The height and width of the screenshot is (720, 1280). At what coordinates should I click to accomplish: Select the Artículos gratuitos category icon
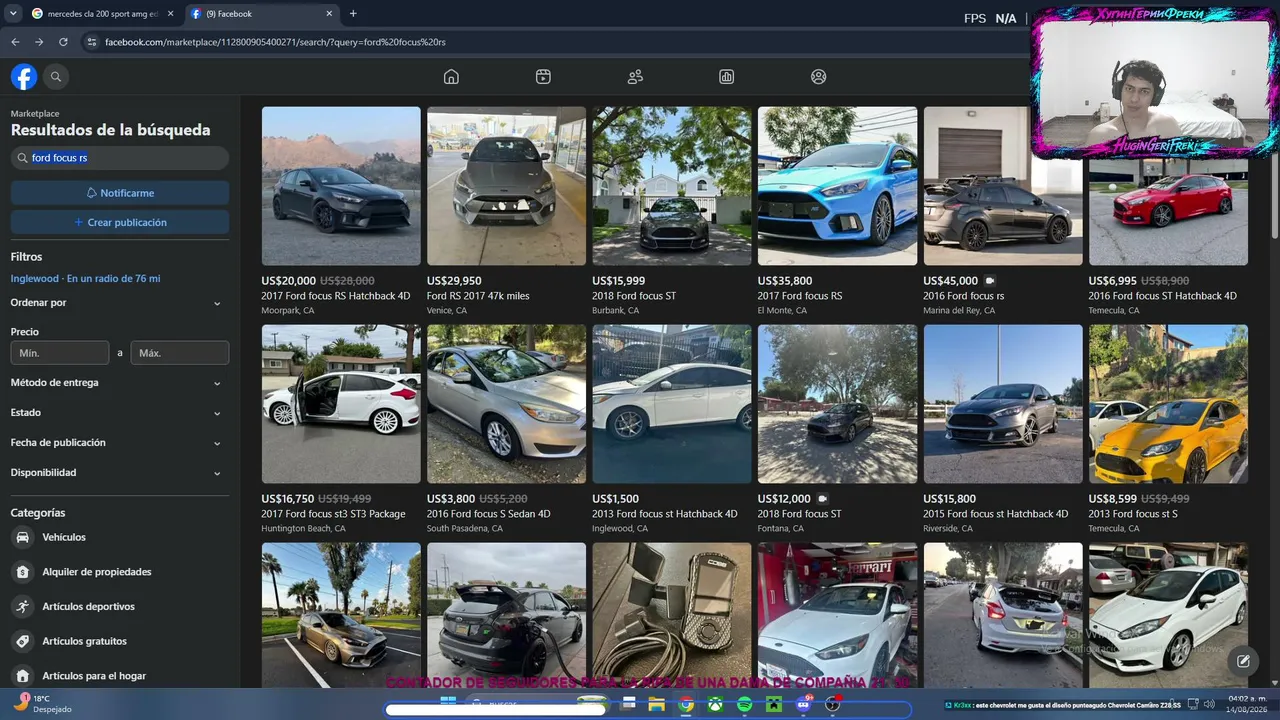[23, 641]
